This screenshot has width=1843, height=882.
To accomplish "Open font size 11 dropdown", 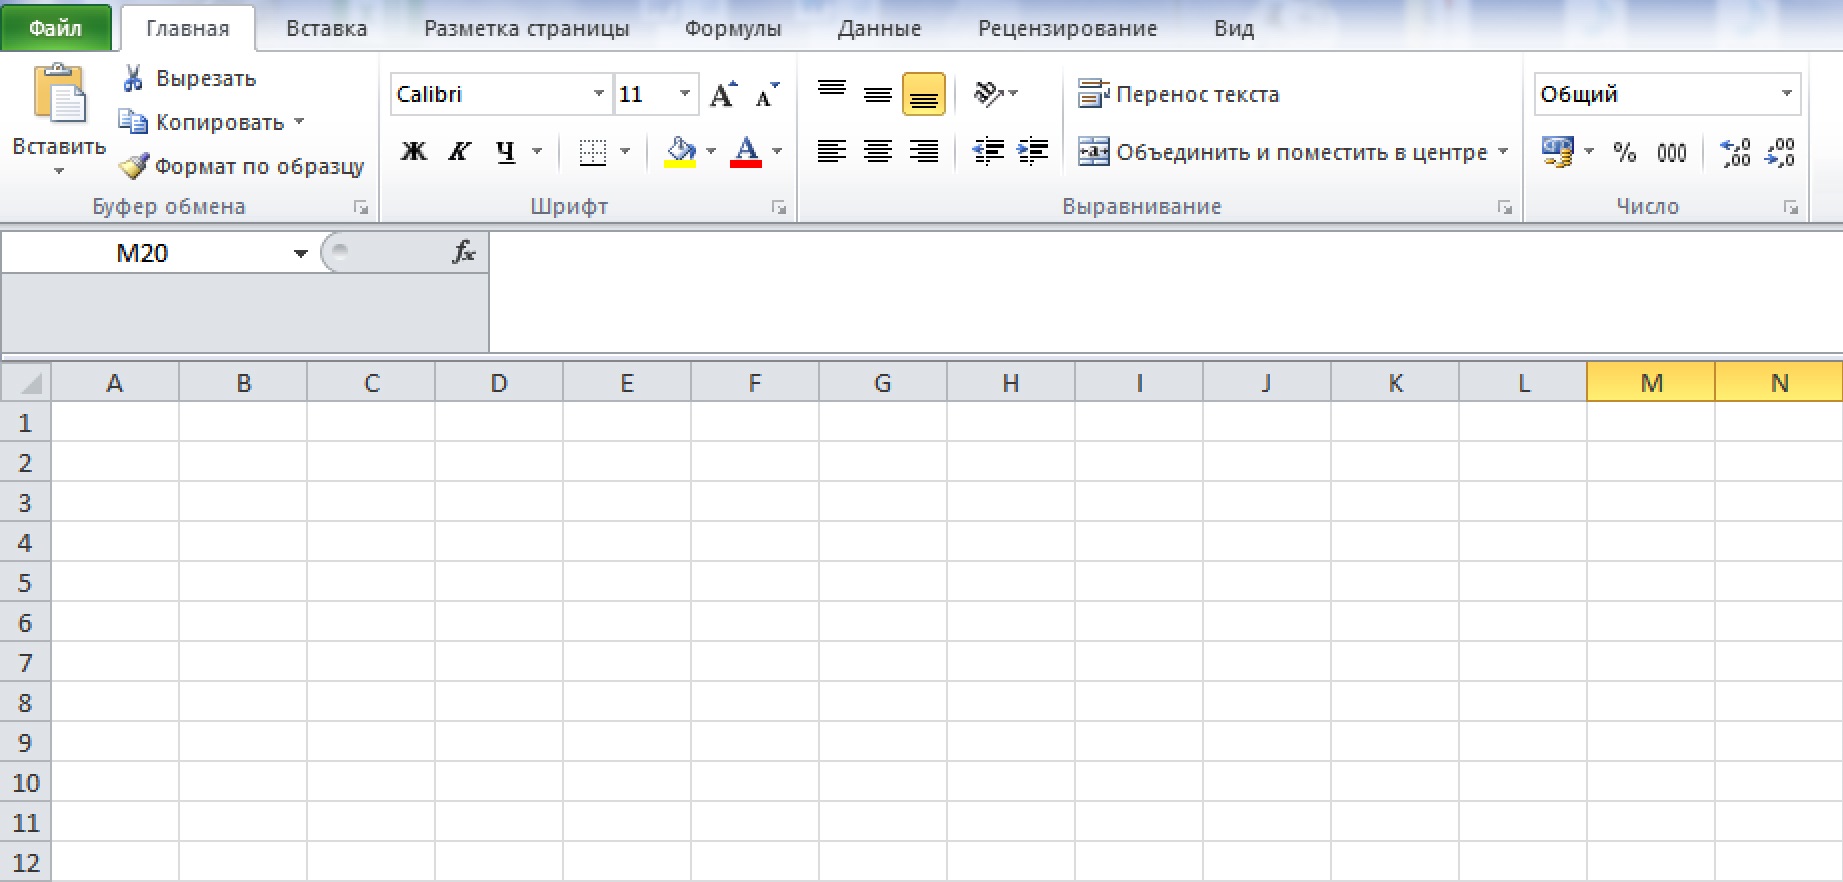I will tap(685, 94).
